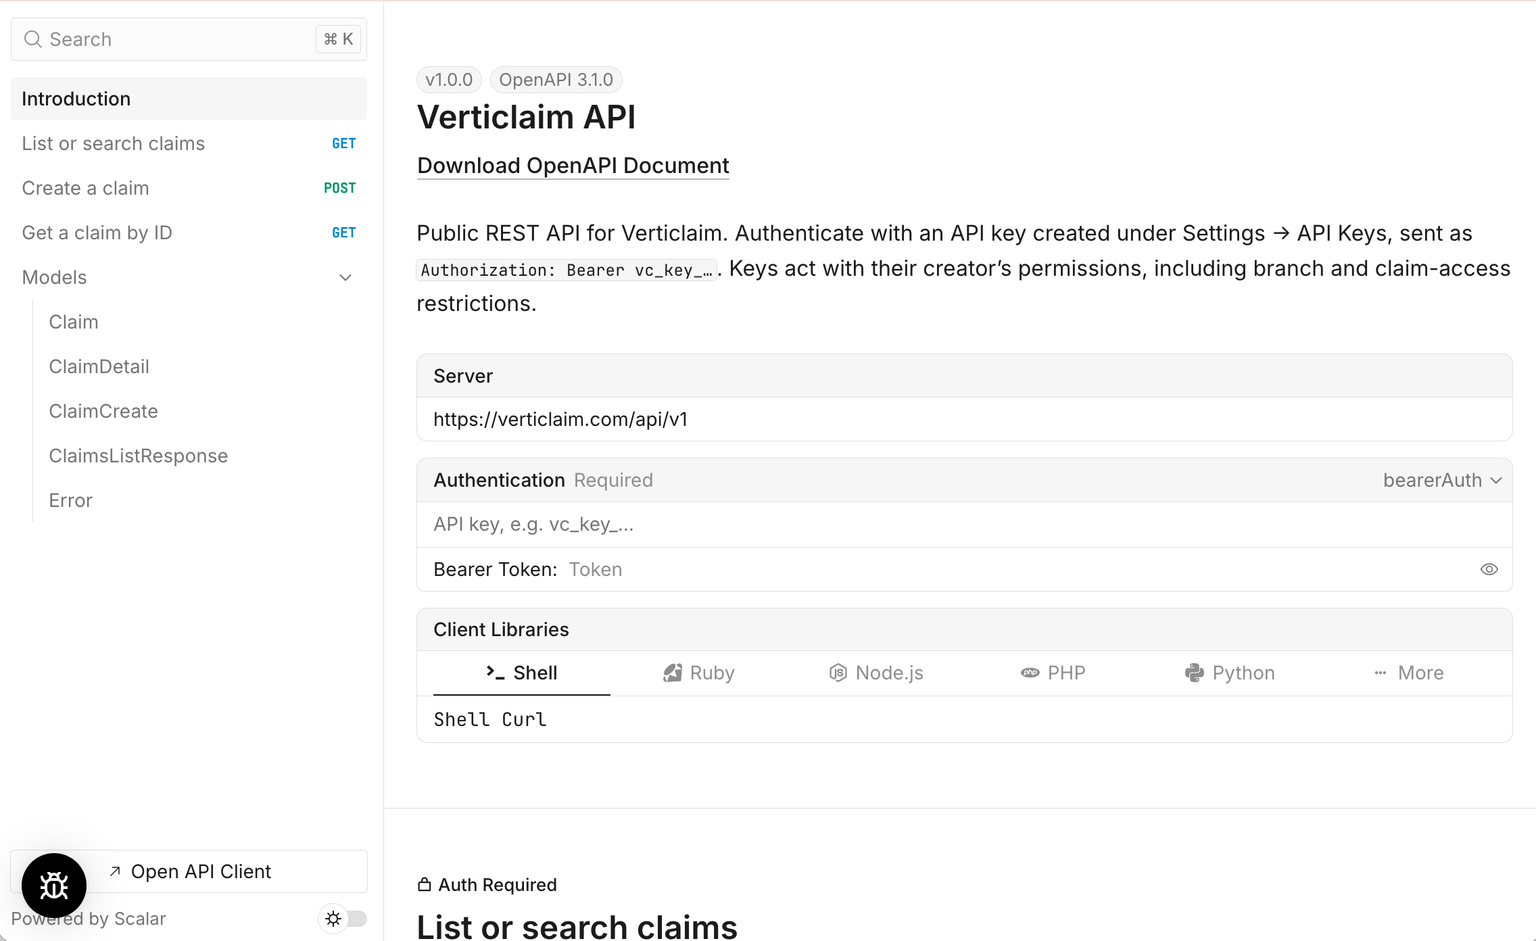1536x941 pixels.
Task: Select the Node.js client library tab
Action: [876, 673]
